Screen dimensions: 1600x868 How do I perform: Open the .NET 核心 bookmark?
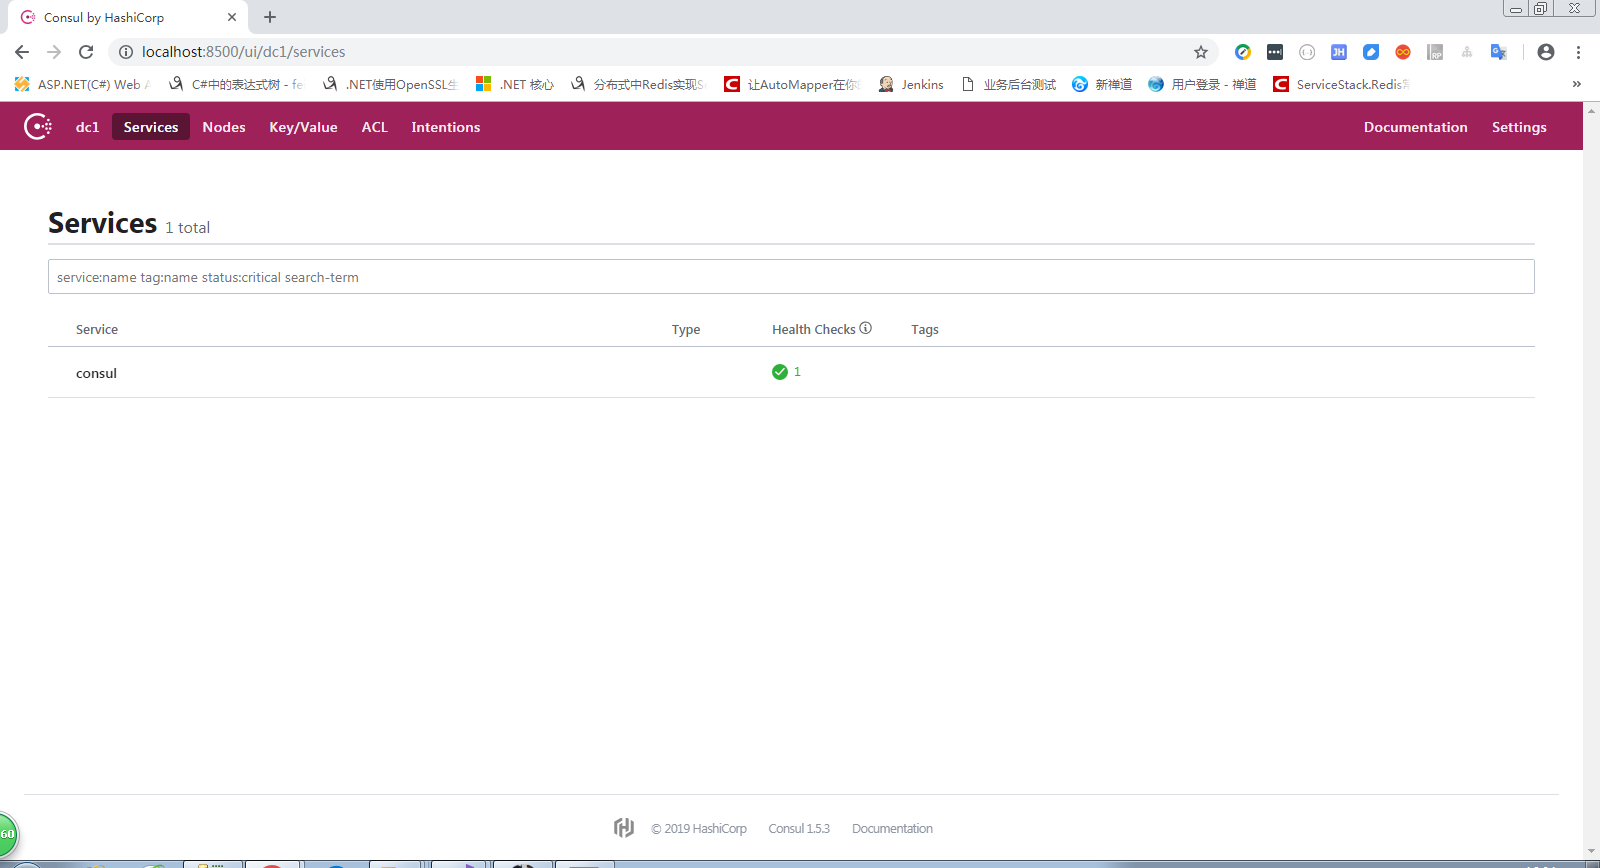point(515,84)
